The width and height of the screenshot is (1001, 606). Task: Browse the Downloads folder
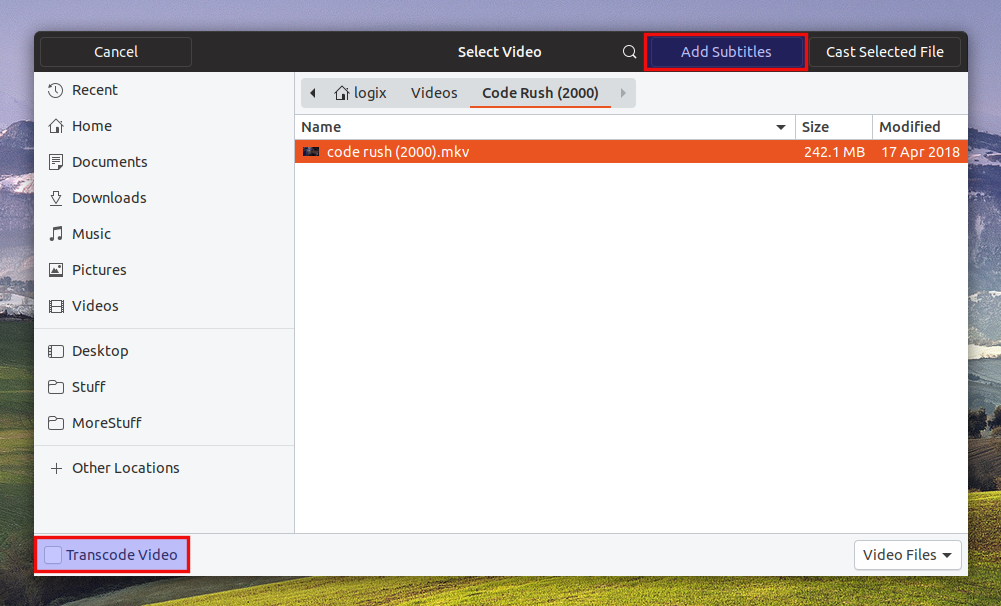[x=108, y=197]
